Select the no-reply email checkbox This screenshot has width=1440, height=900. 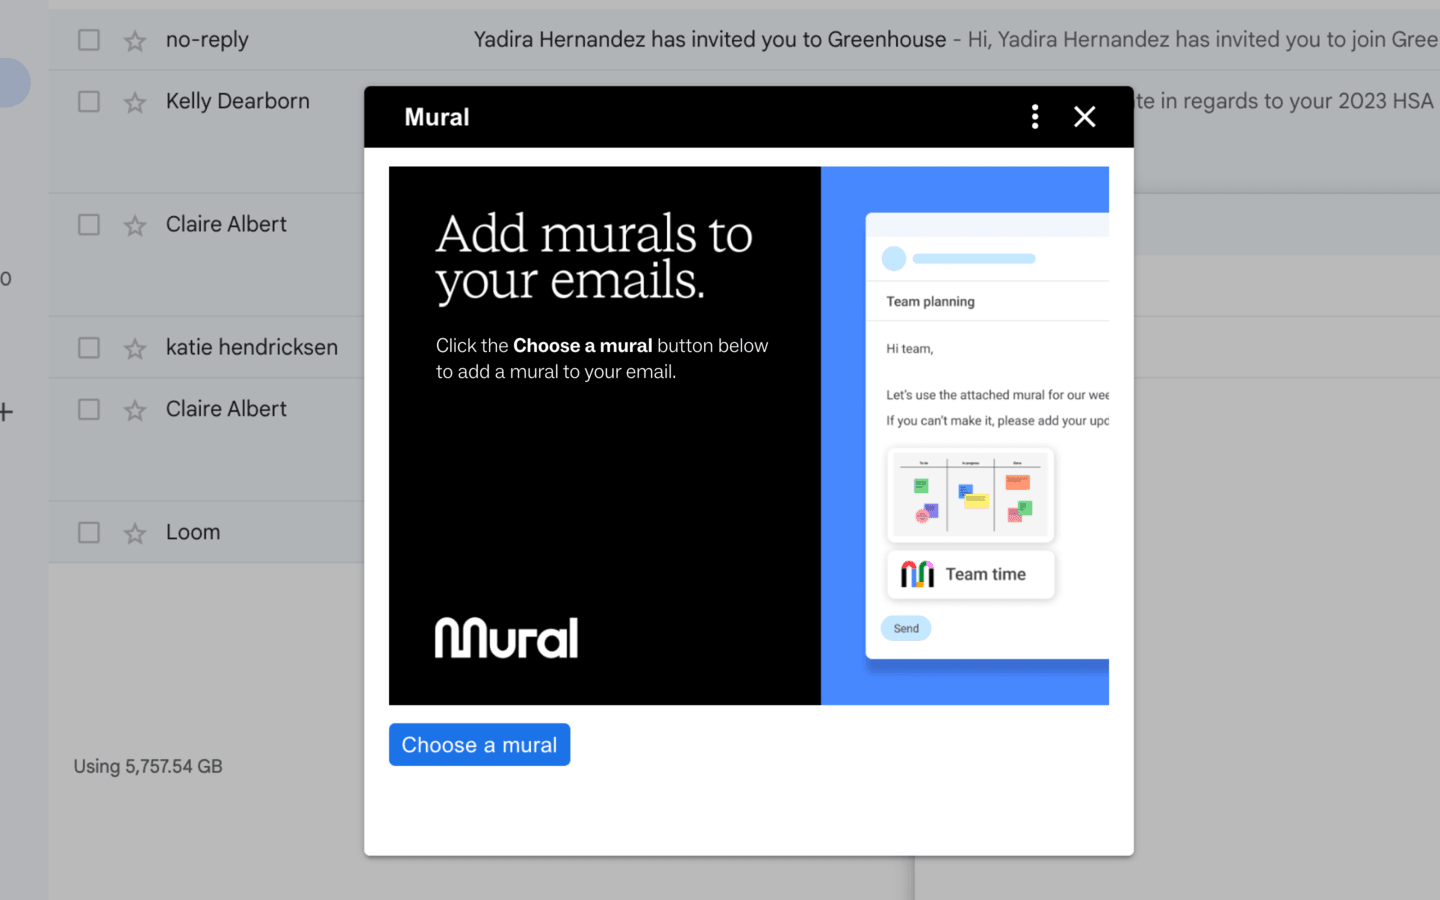click(89, 40)
